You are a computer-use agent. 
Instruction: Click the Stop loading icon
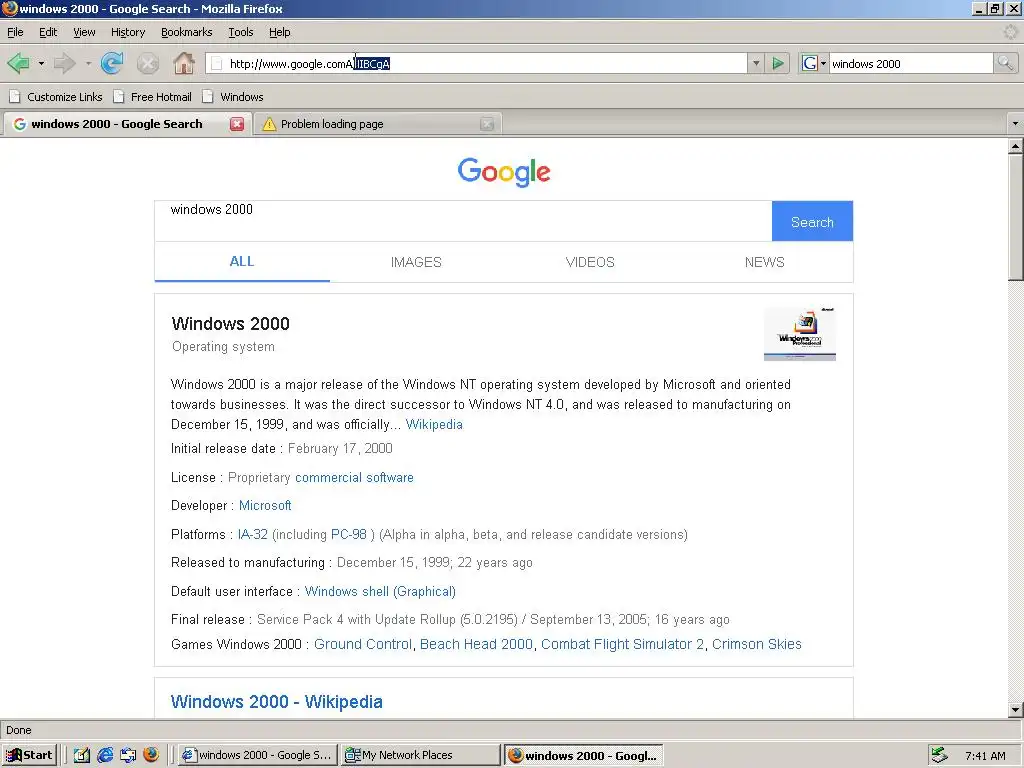pos(148,63)
